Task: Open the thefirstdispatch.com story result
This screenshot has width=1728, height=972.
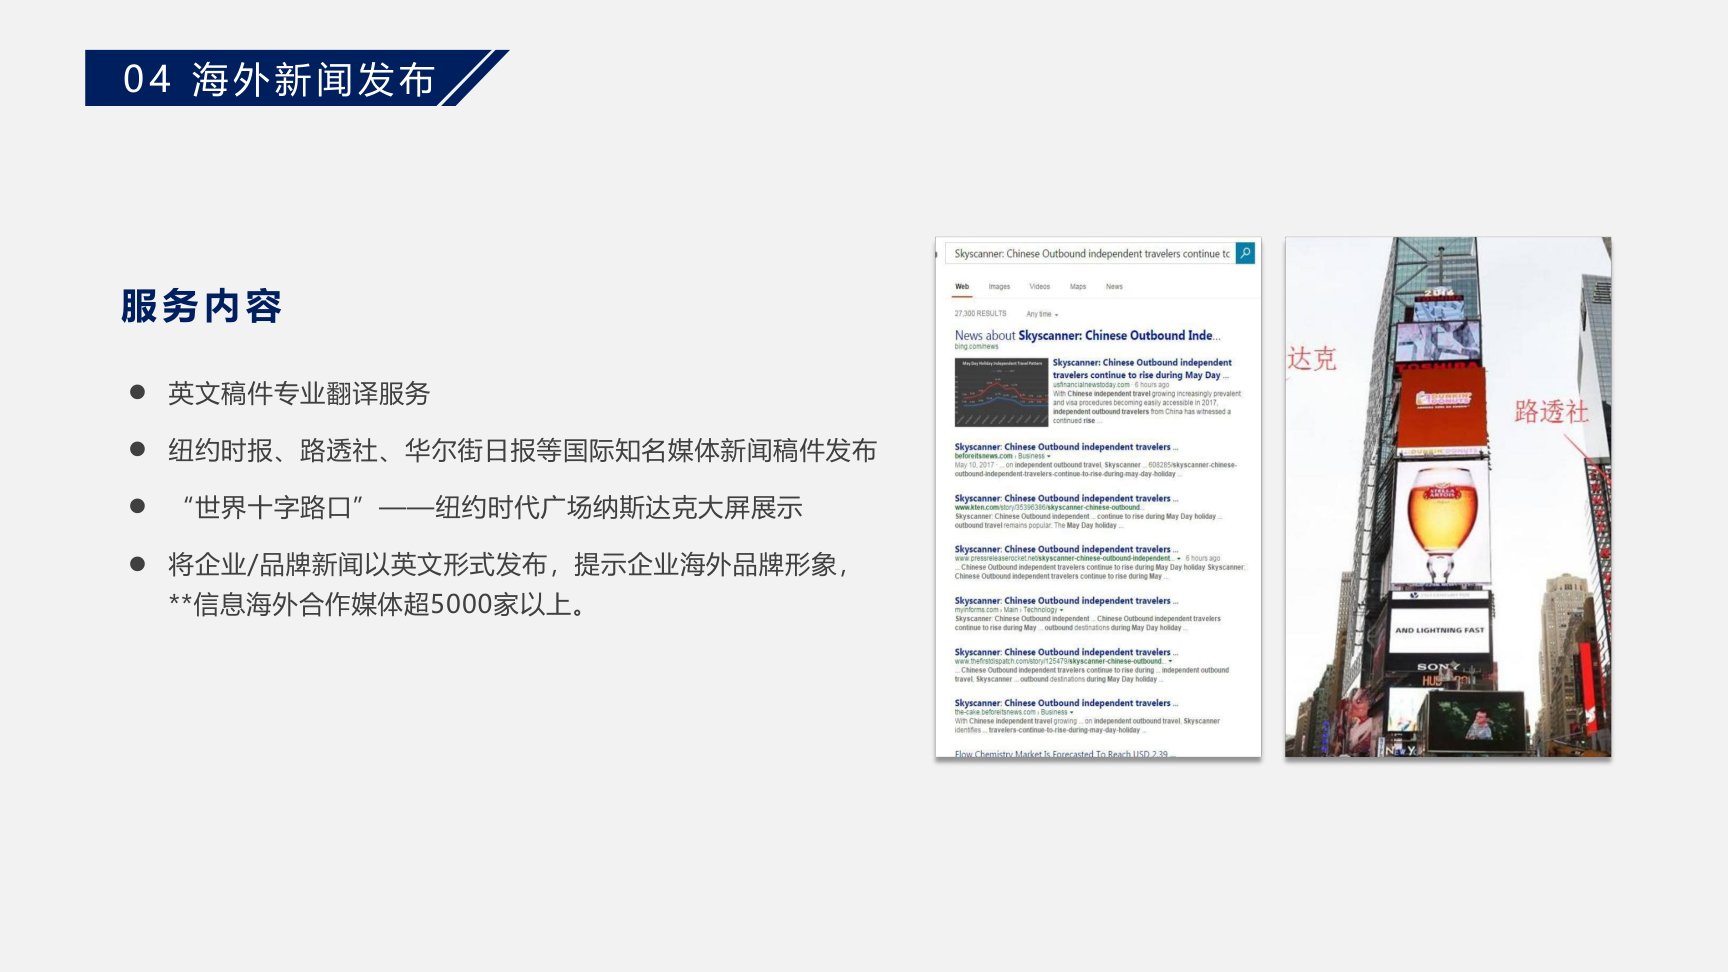Action: (x=1066, y=652)
